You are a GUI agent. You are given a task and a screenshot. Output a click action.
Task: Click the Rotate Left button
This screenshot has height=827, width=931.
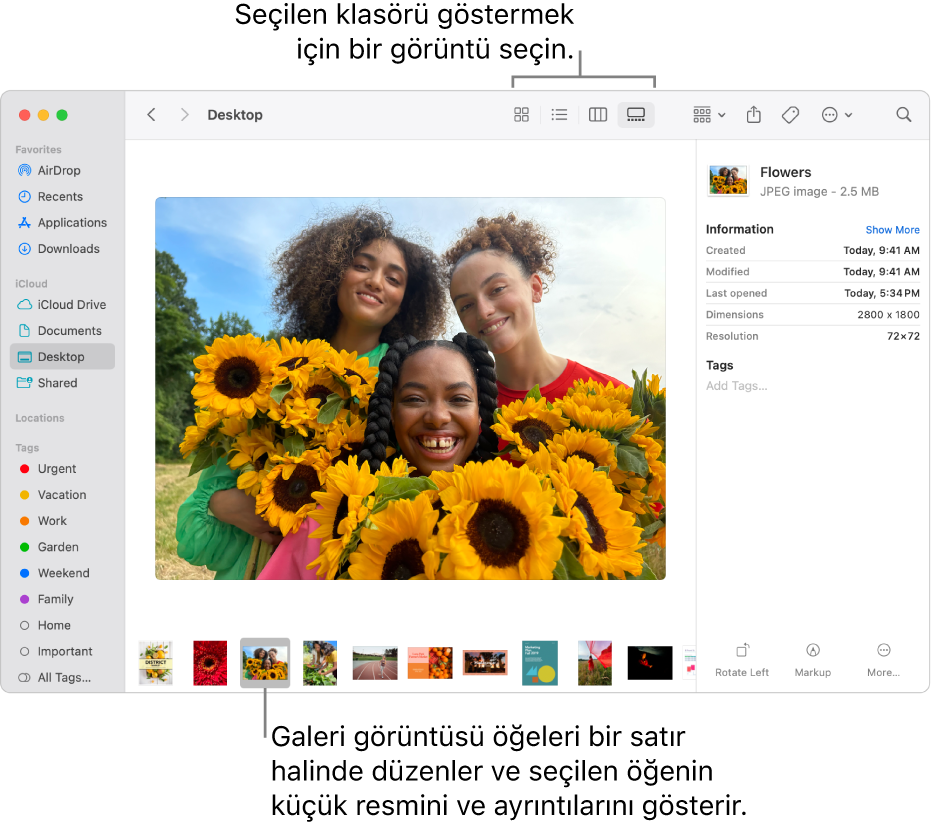click(x=742, y=660)
